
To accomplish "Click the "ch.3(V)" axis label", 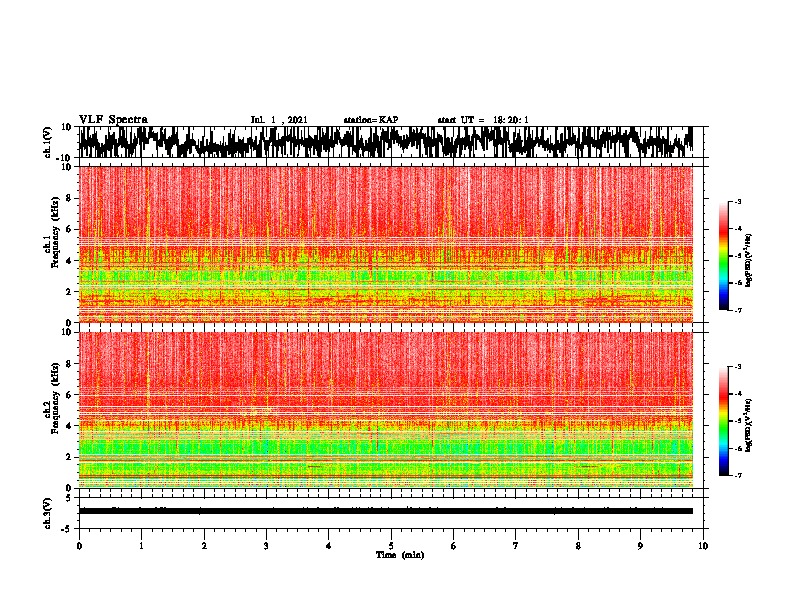I will (48, 513).
